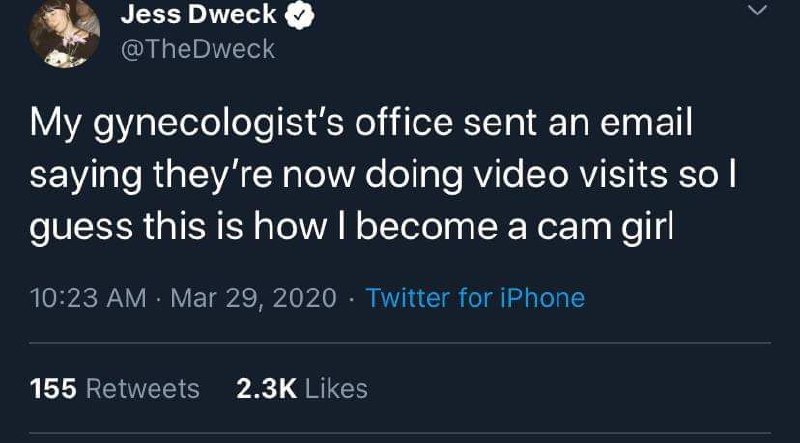
Task: Expand the tweet options chevron
Action: tap(758, 10)
